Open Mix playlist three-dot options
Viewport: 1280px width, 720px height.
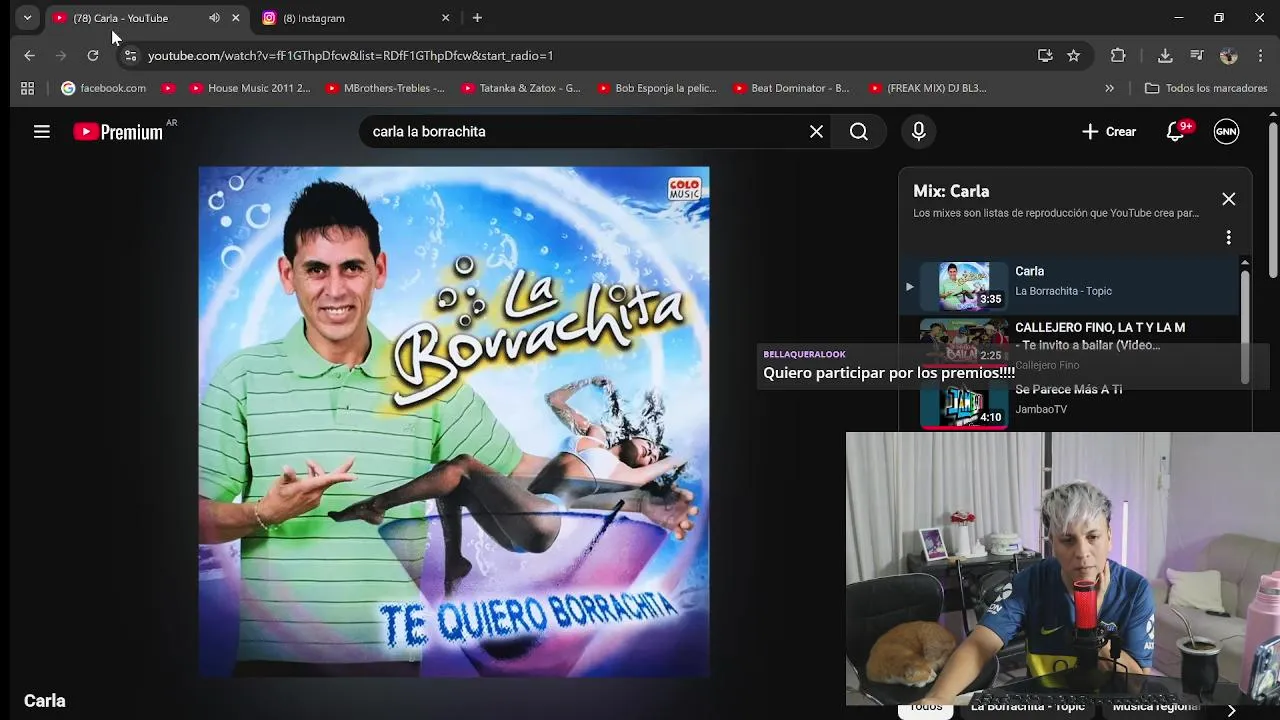[1228, 237]
